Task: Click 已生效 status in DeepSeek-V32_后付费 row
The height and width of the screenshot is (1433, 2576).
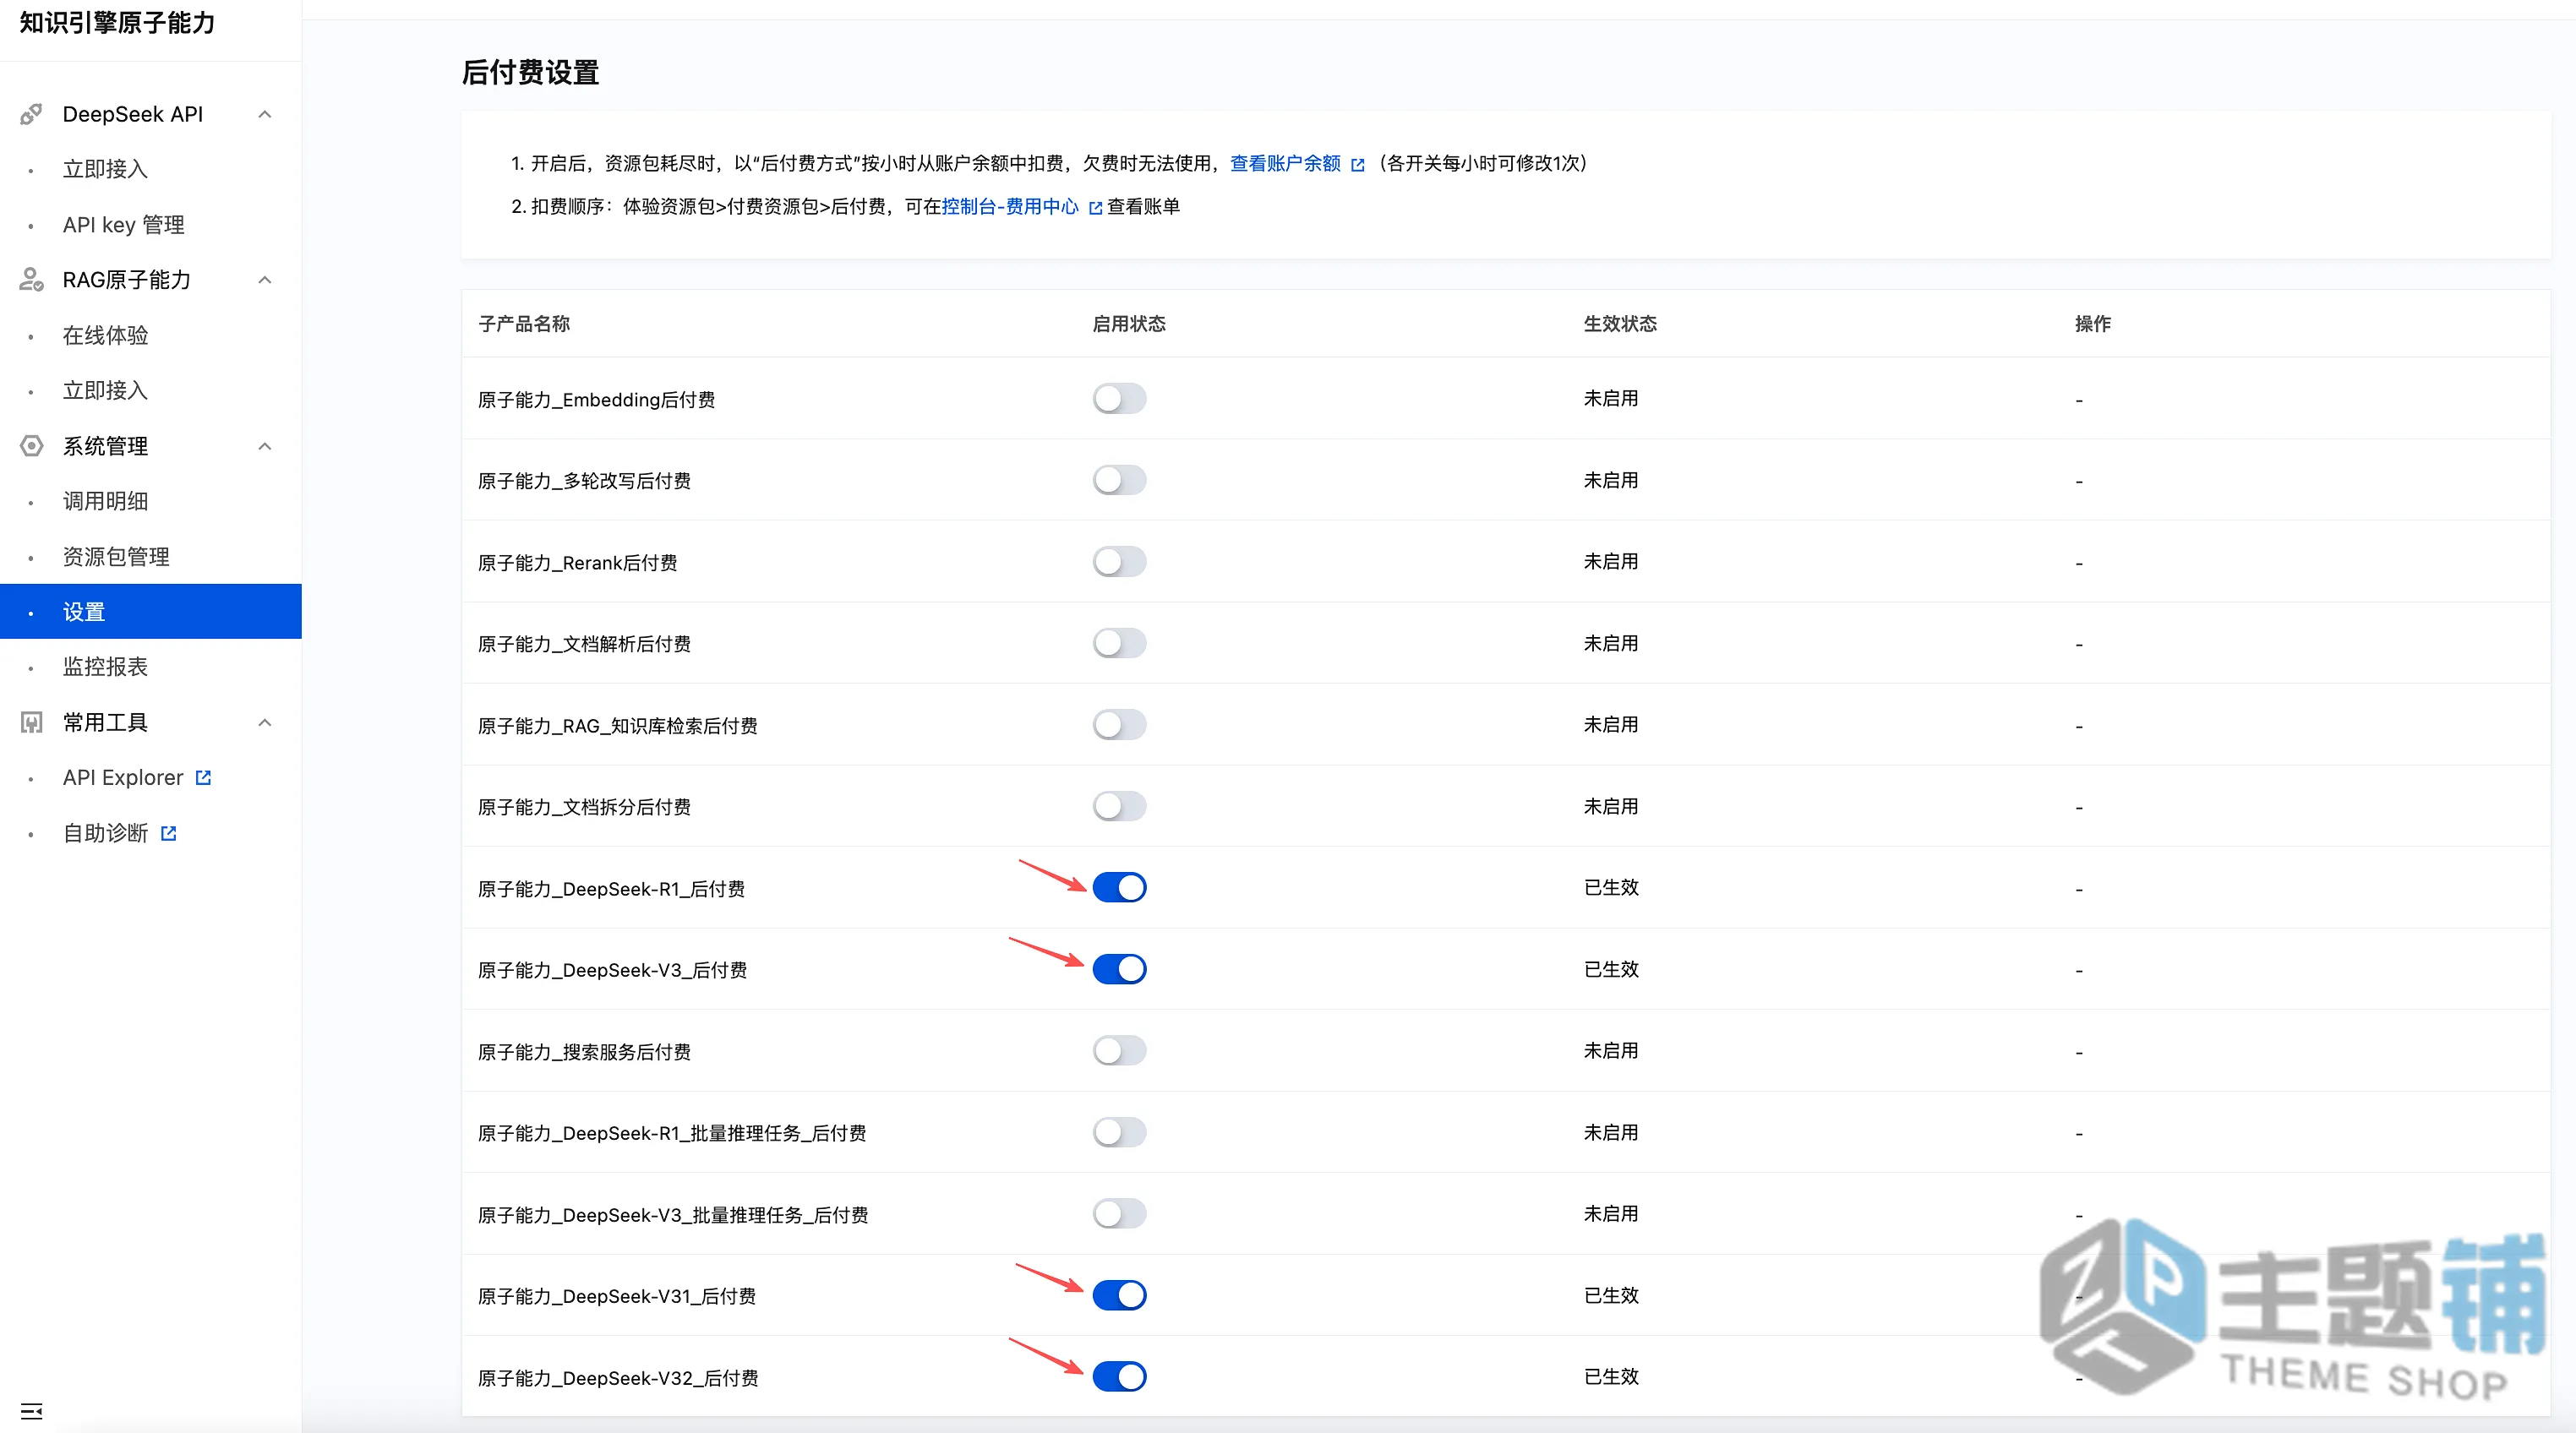Action: (x=1611, y=1377)
